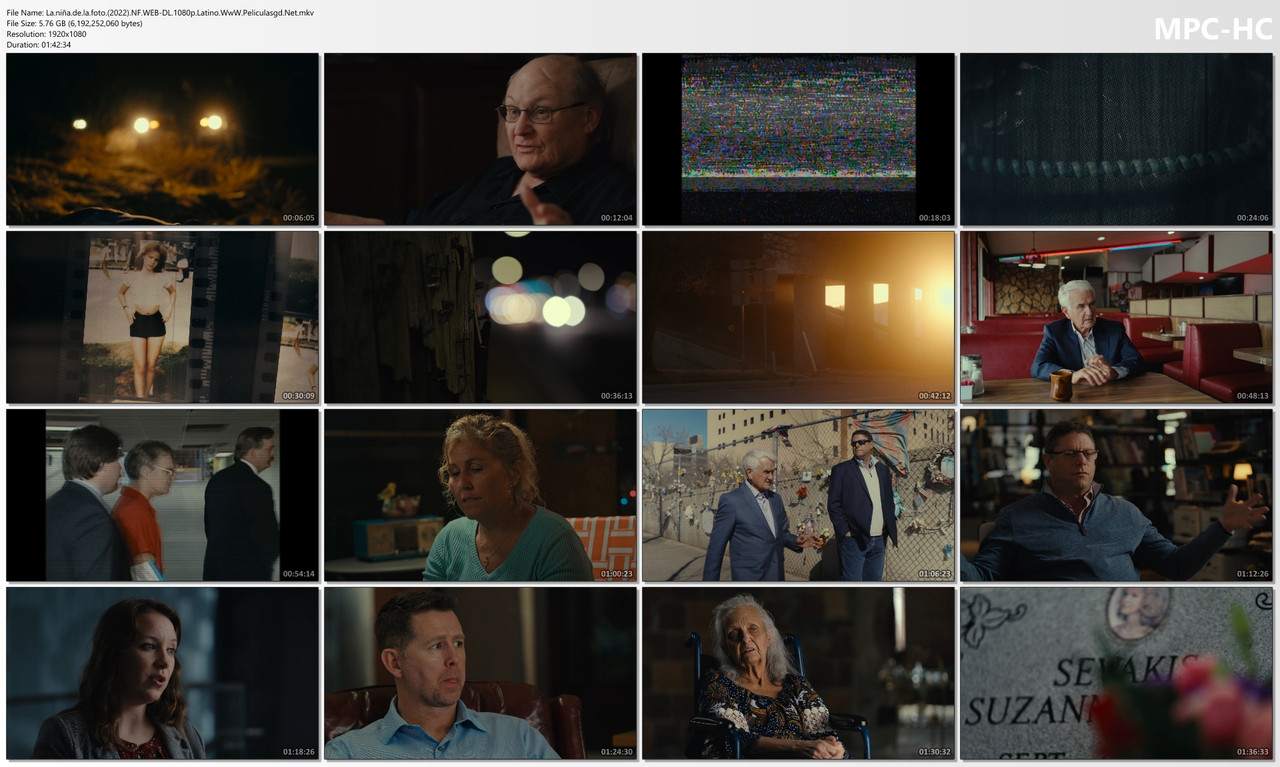Click the File Size 5.76 GB line
Viewport: 1280px width, 767px height.
[74, 23]
